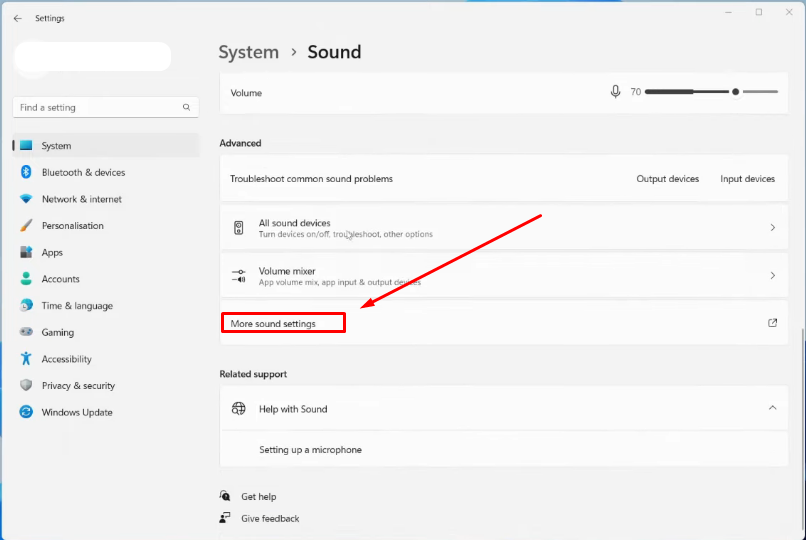Open Accounts settings
This screenshot has height=540, width=806.
(x=106, y=279)
